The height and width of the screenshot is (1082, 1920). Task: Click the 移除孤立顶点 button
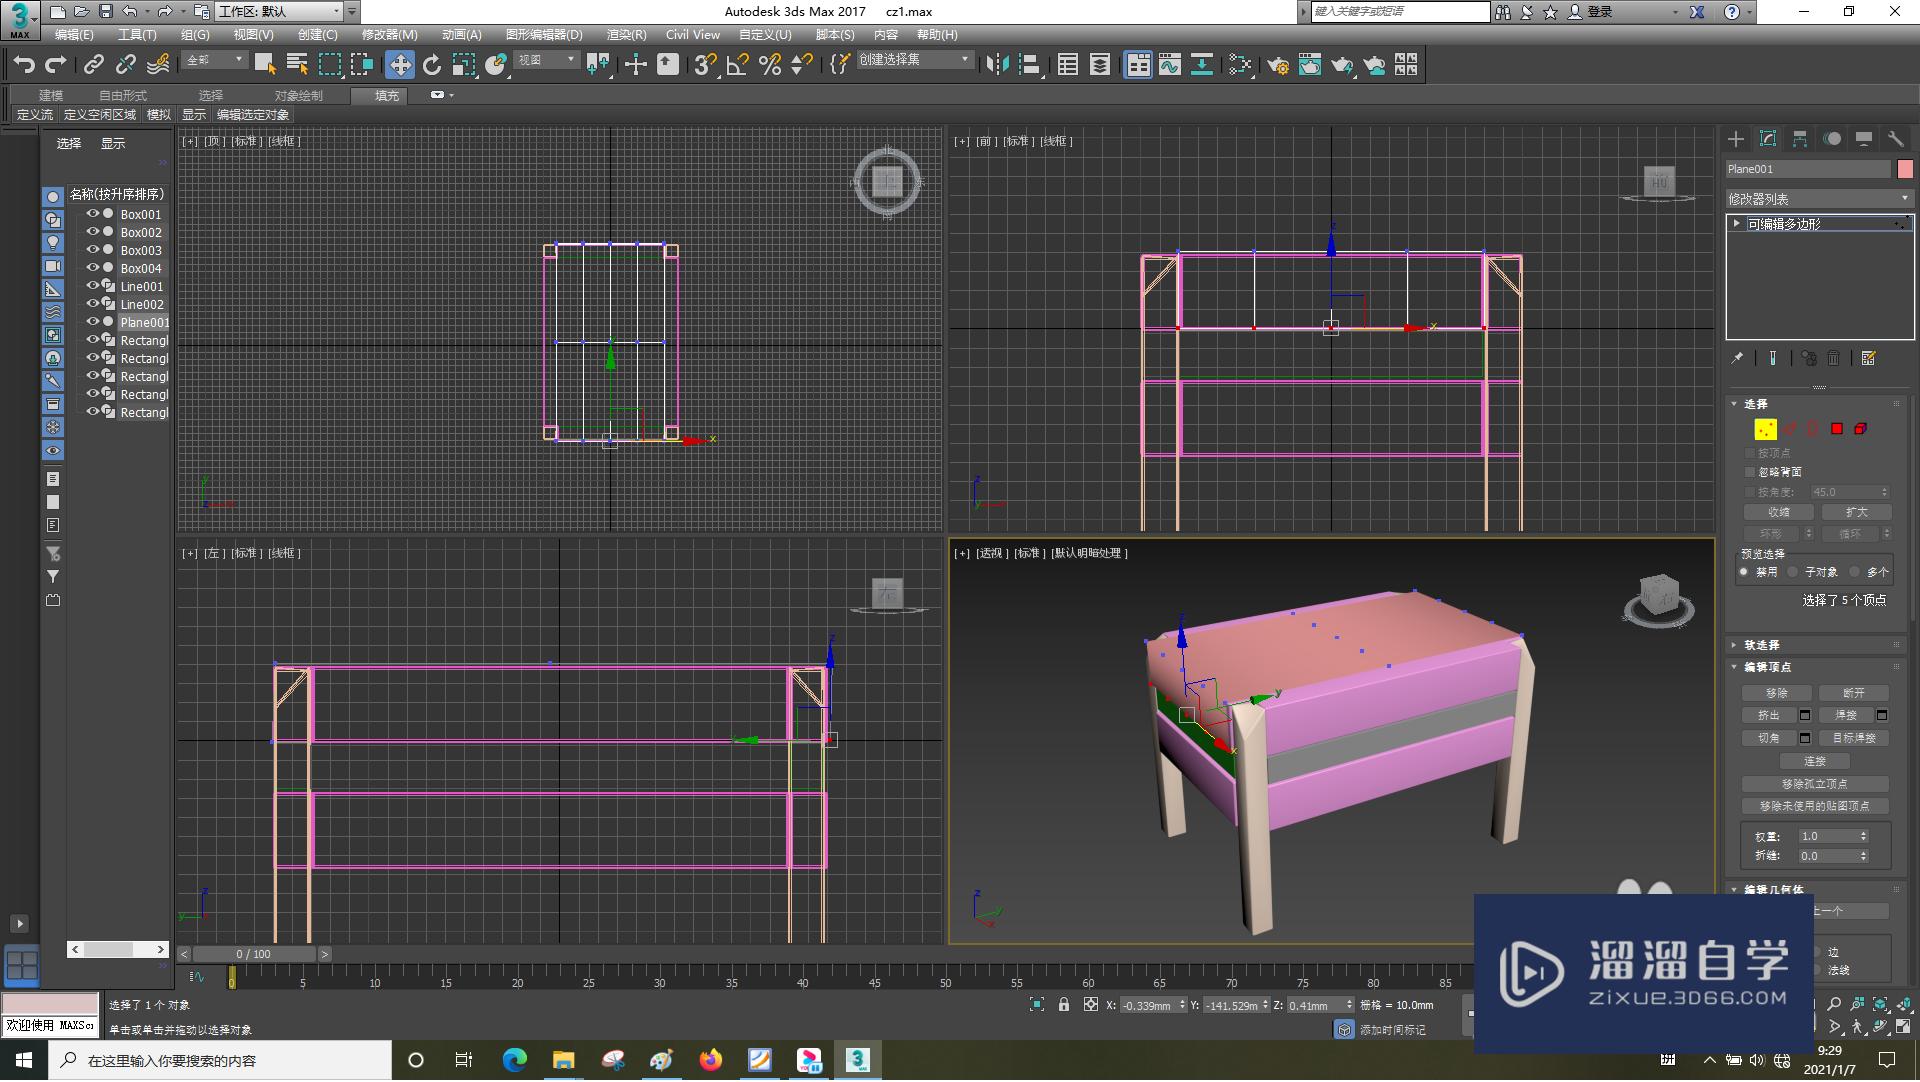point(1815,785)
